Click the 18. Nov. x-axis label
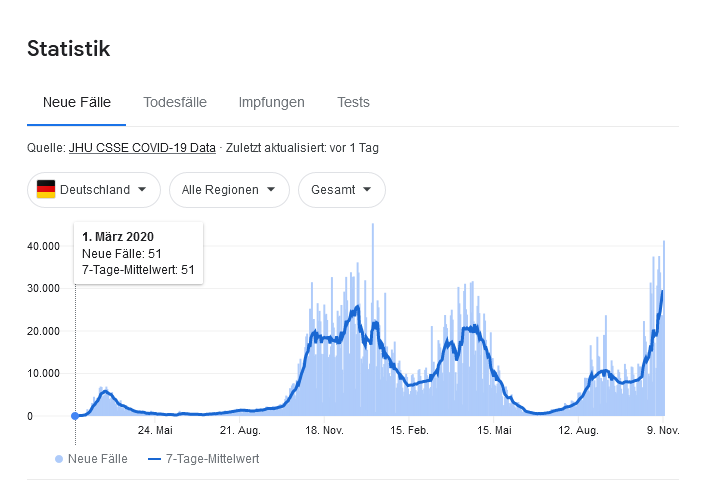 point(324,430)
